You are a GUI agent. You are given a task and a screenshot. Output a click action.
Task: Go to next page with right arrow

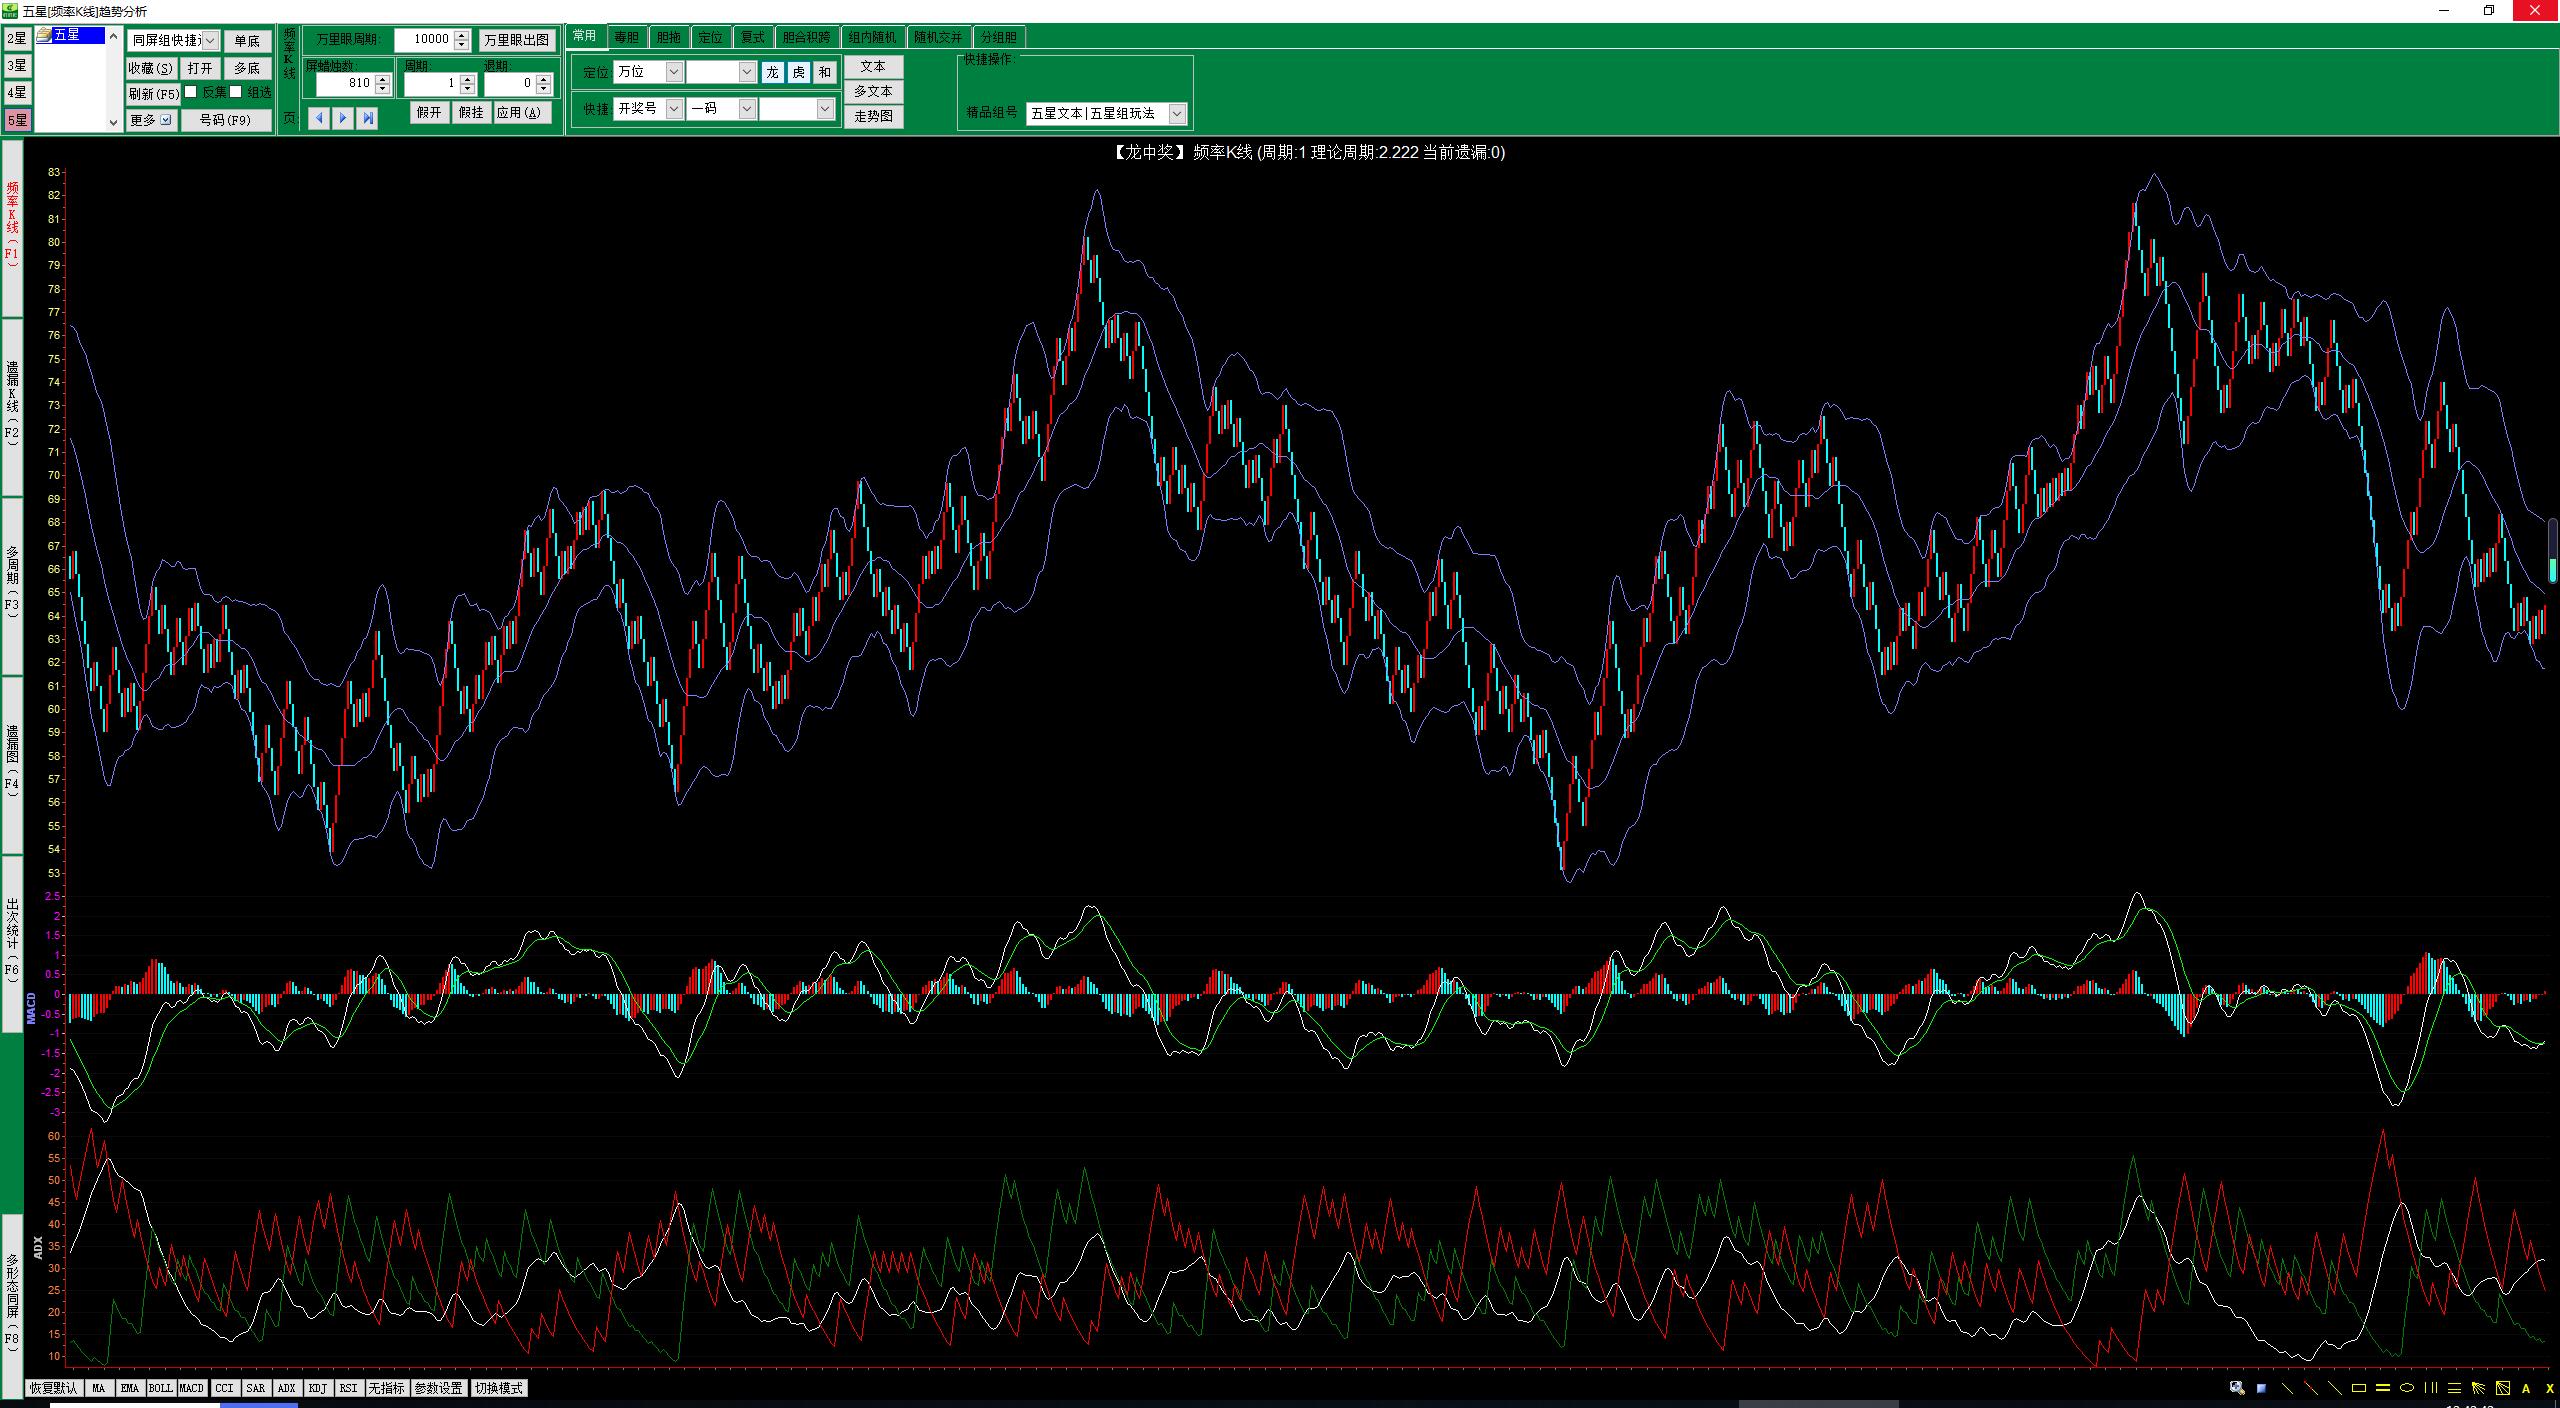pos(343,118)
